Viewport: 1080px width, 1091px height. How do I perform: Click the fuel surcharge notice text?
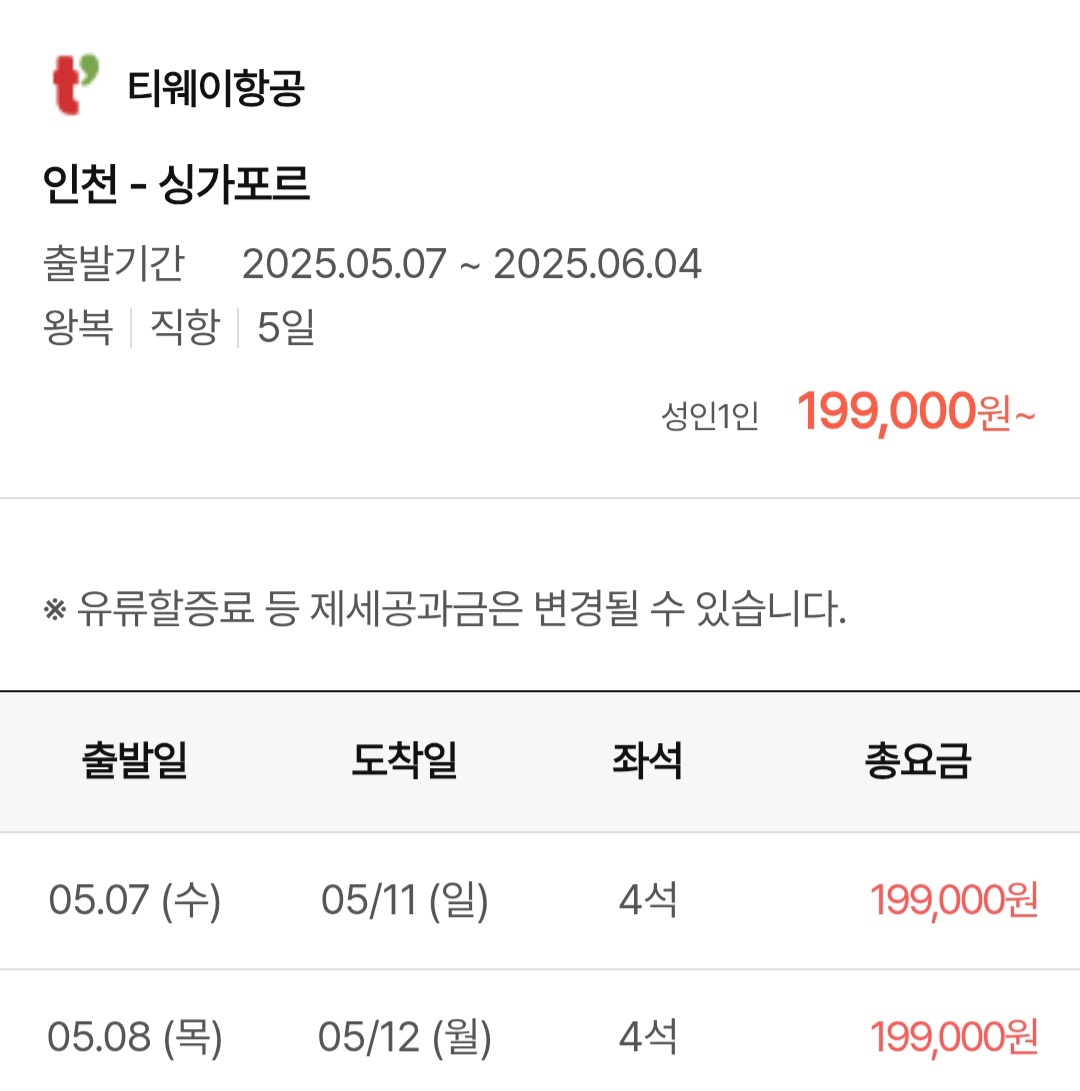click(x=446, y=609)
